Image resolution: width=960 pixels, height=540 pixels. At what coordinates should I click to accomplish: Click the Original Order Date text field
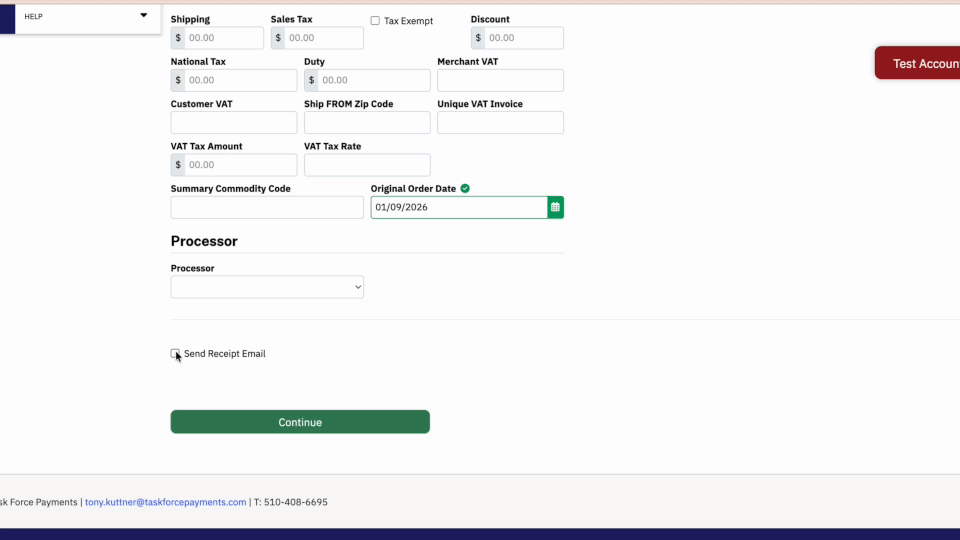tap(459, 208)
